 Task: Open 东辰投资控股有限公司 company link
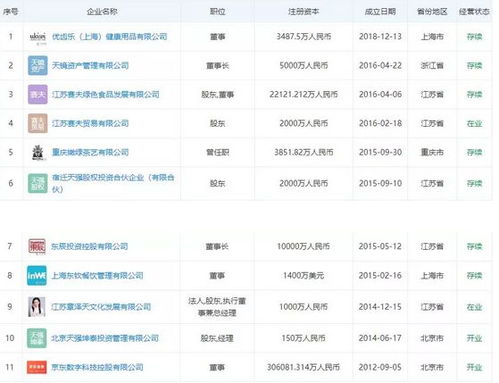[89, 247]
